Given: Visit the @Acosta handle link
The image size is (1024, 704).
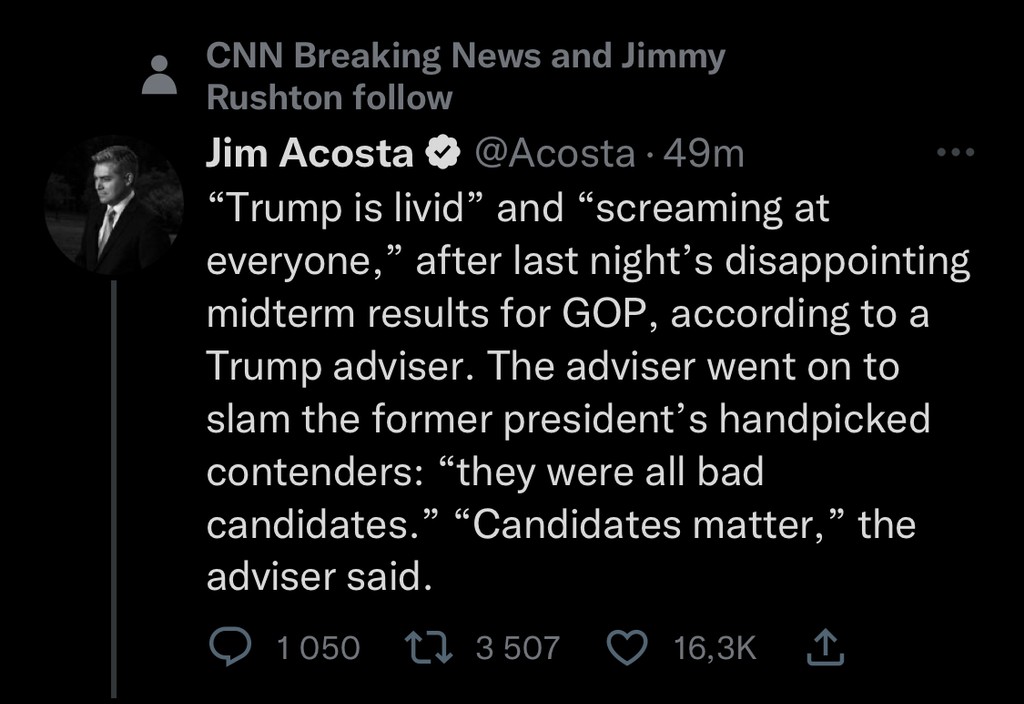Looking at the screenshot, I should point(552,153).
